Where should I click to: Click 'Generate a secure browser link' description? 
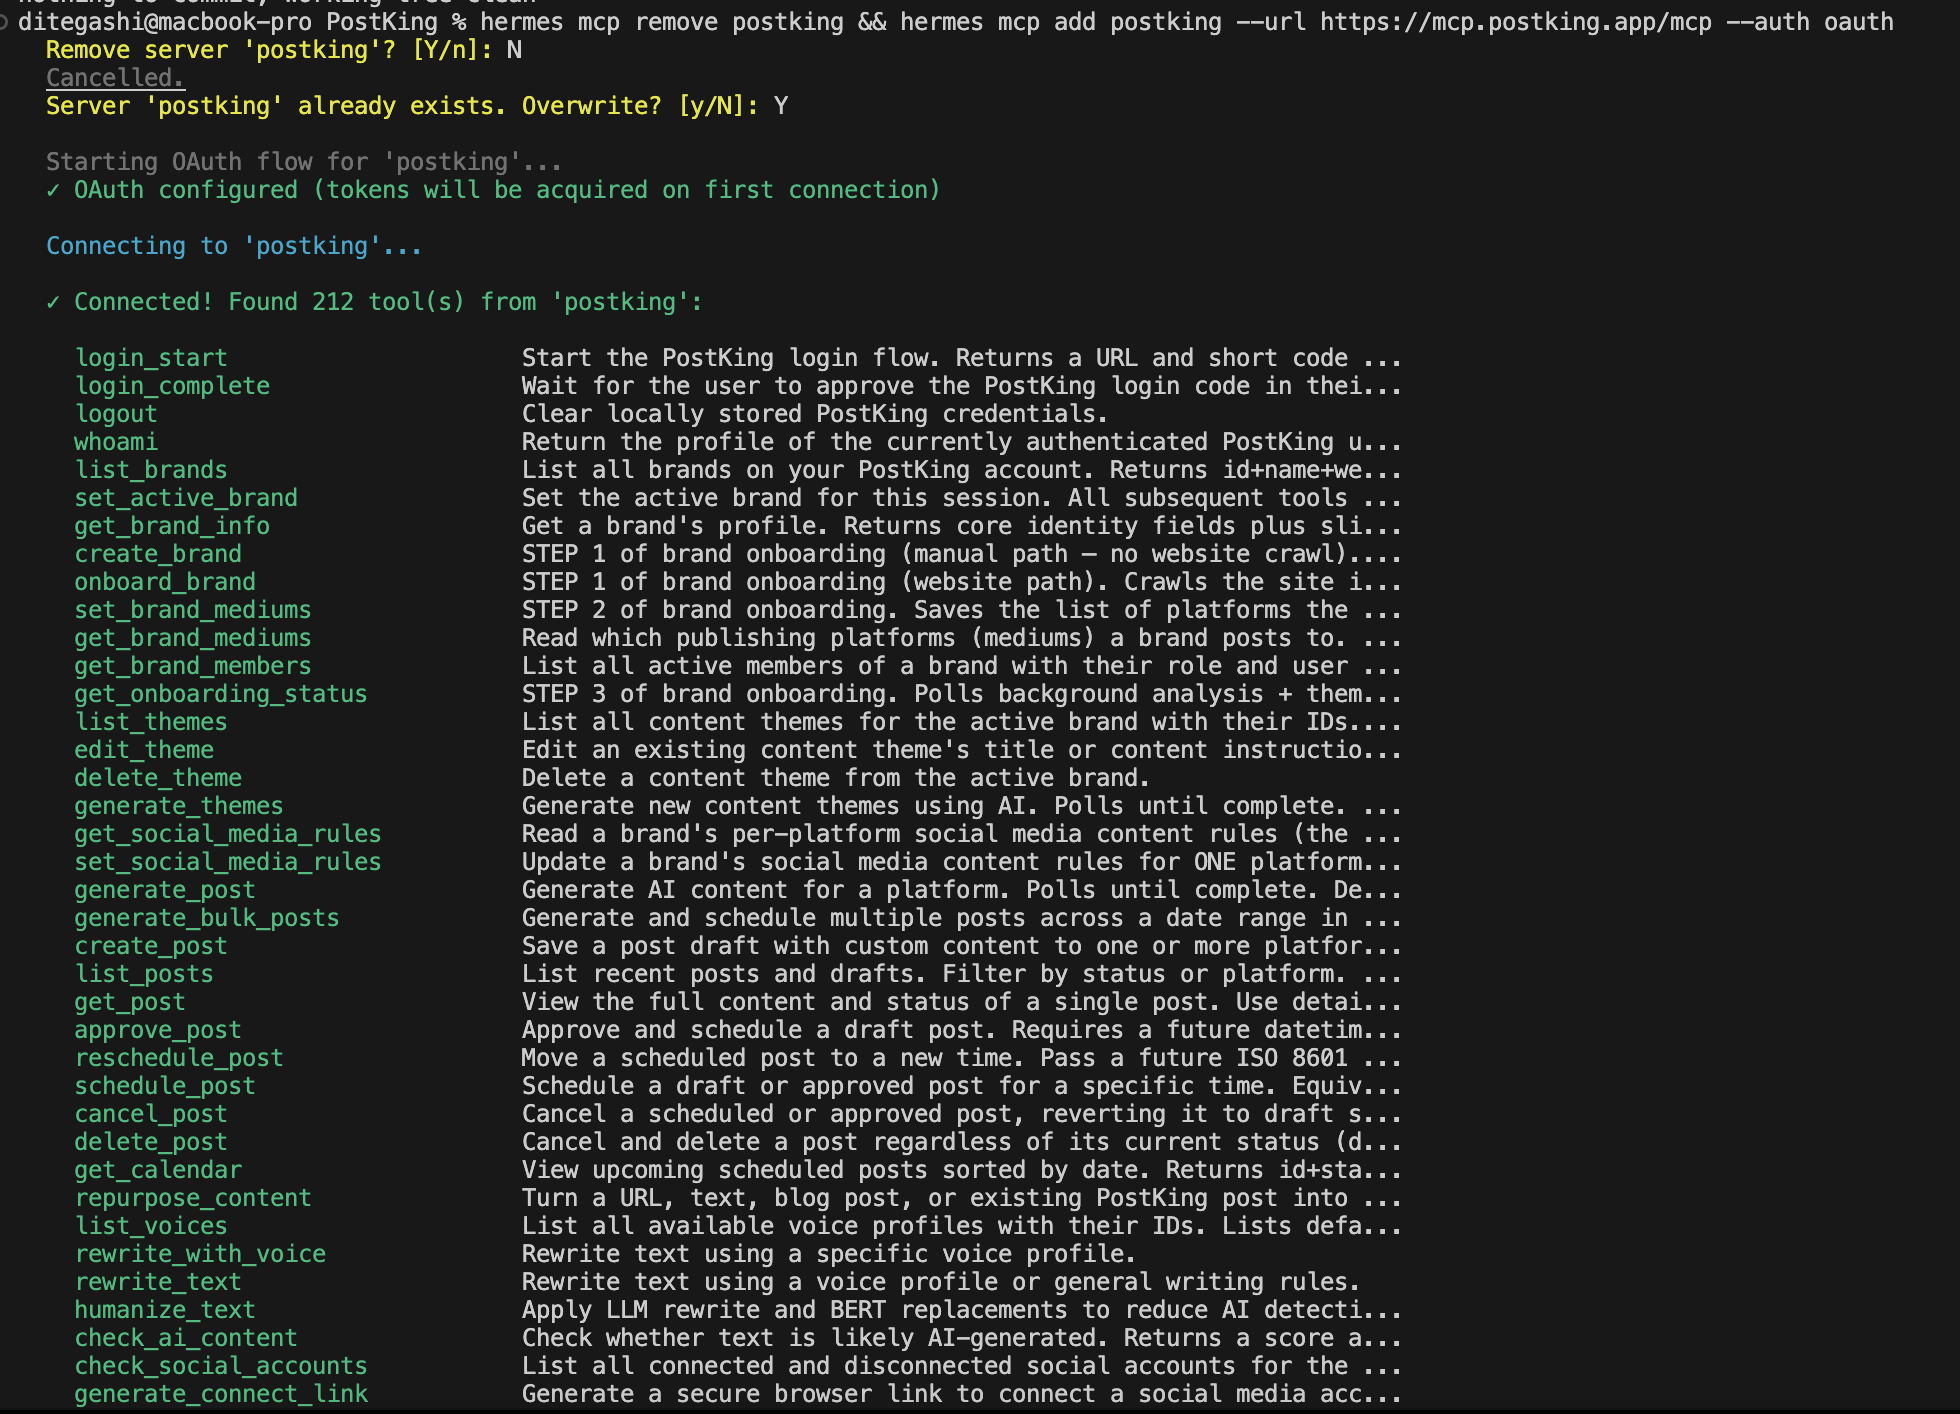(962, 1394)
